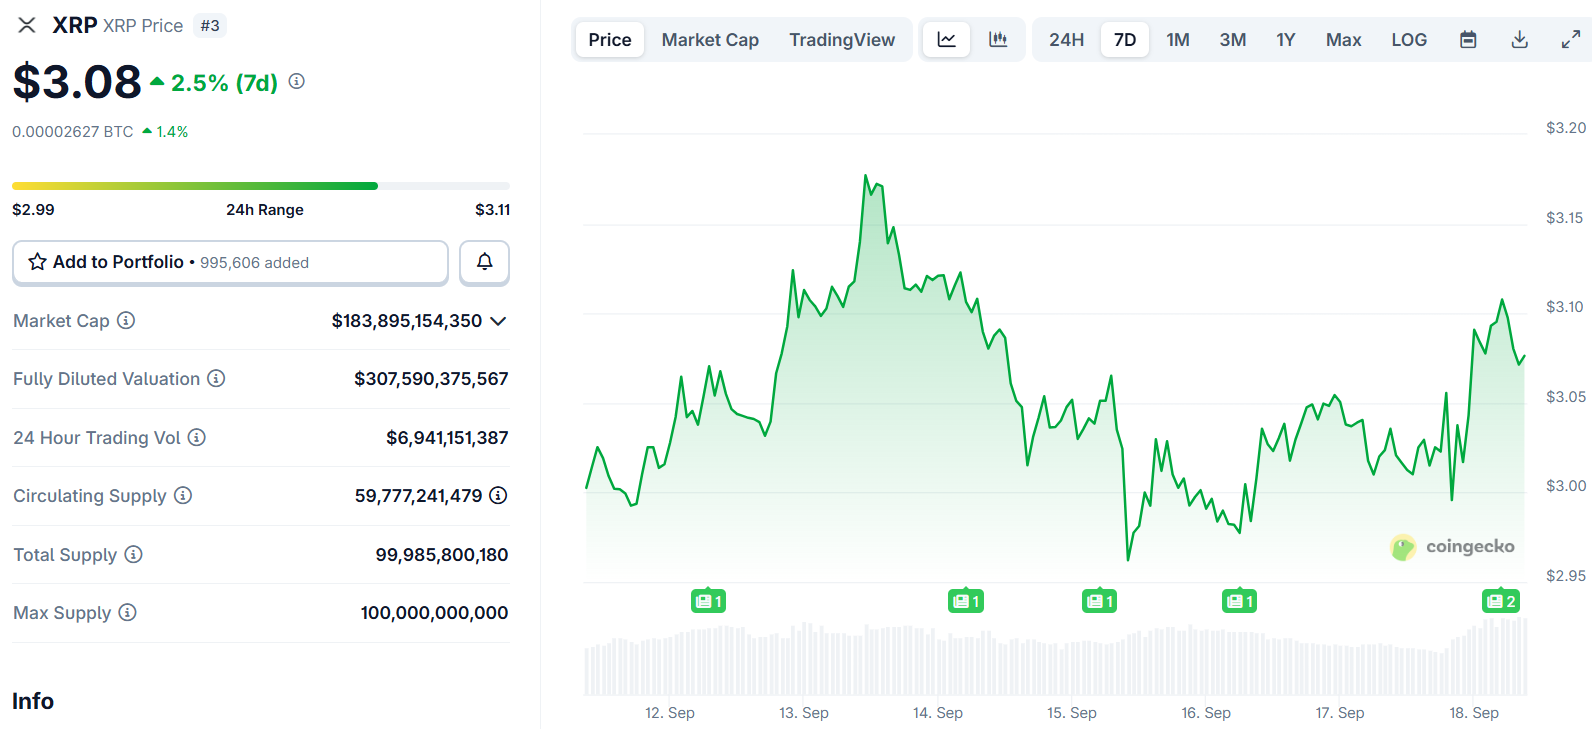Click the $3.08 price text
Image resolution: width=1592 pixels, height=729 pixels.
(77, 82)
